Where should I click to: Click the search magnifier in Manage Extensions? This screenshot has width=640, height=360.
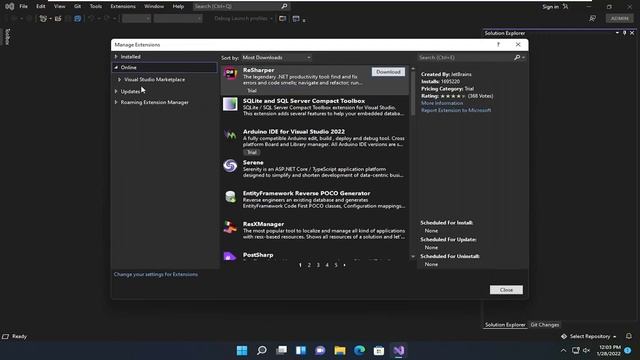pos(517,58)
